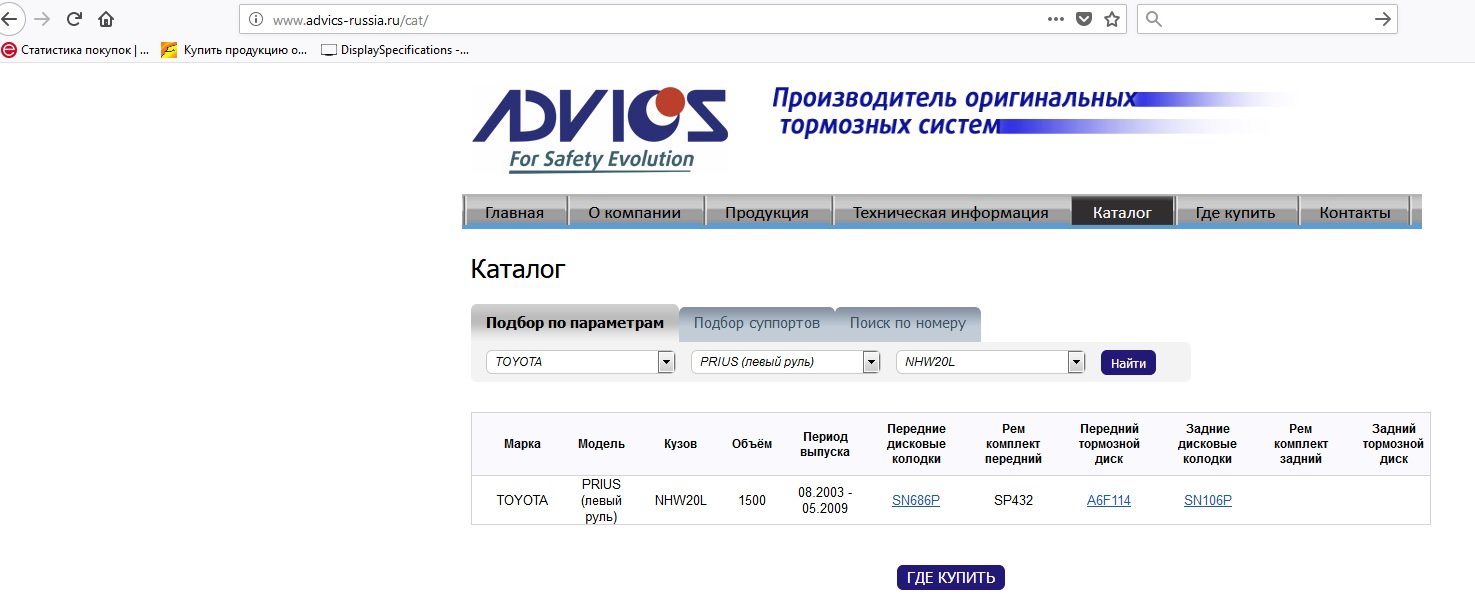Go back to the previous page
This screenshot has height=603, width=1475.
9,19
